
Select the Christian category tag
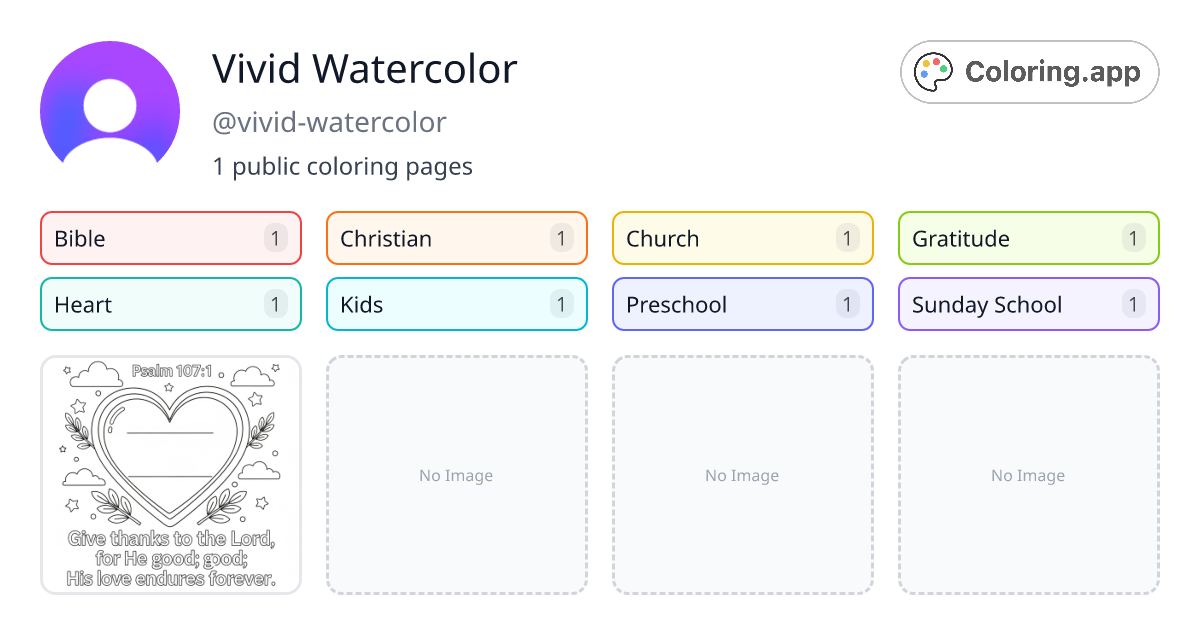click(x=457, y=238)
